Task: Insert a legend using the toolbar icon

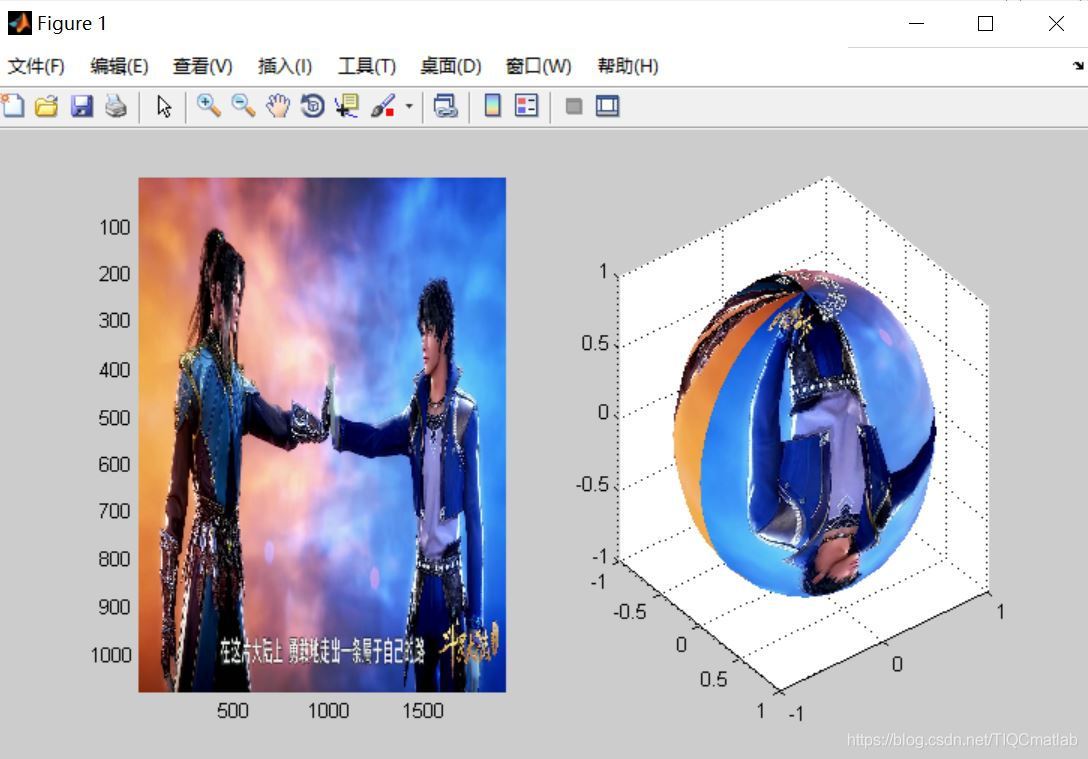Action: (527, 106)
